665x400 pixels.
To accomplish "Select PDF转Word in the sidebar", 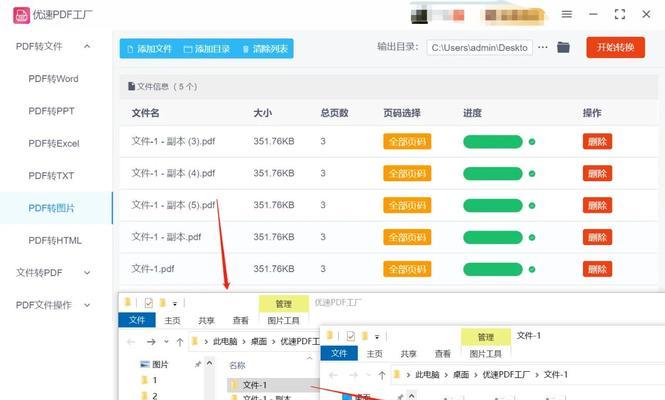I will click(x=53, y=79).
